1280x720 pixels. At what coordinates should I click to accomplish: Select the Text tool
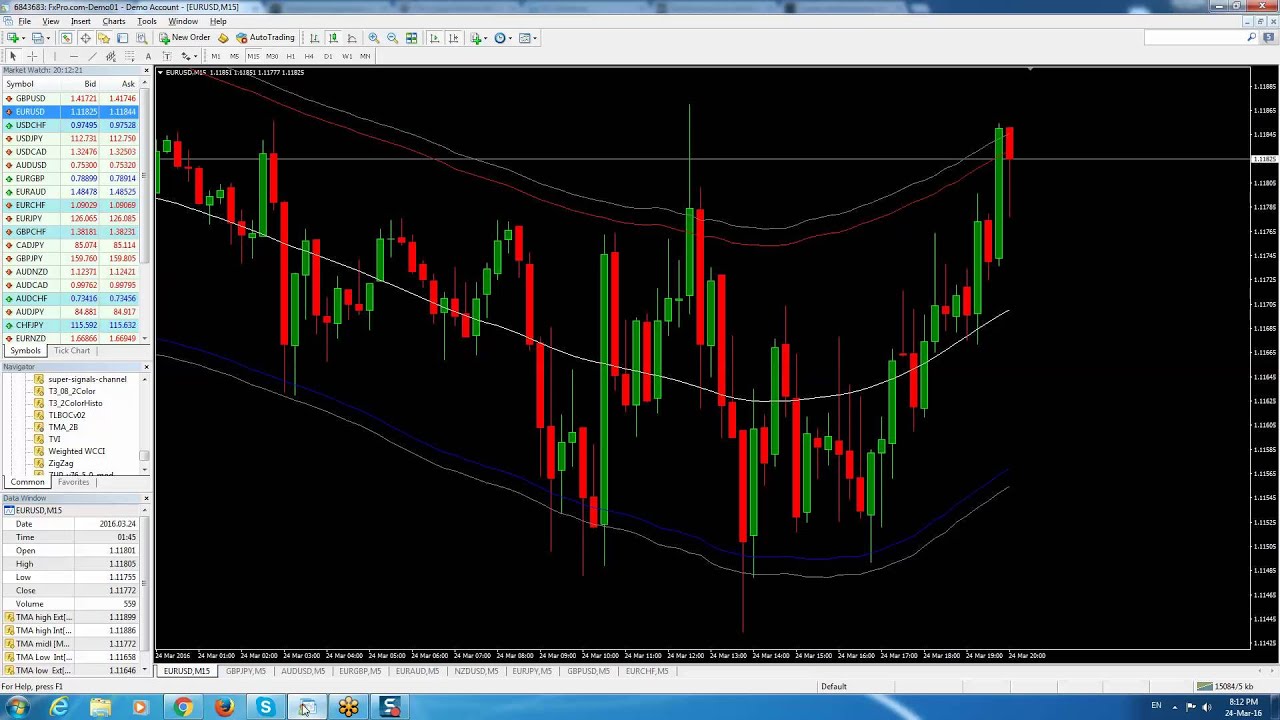[x=148, y=56]
